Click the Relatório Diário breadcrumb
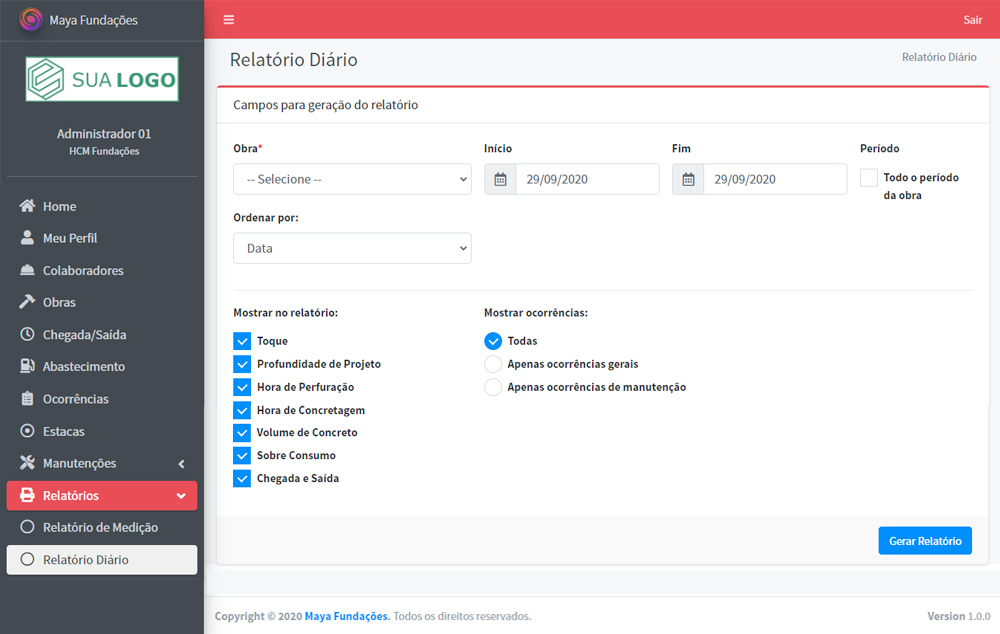Viewport: 1000px width, 634px height. coord(939,57)
